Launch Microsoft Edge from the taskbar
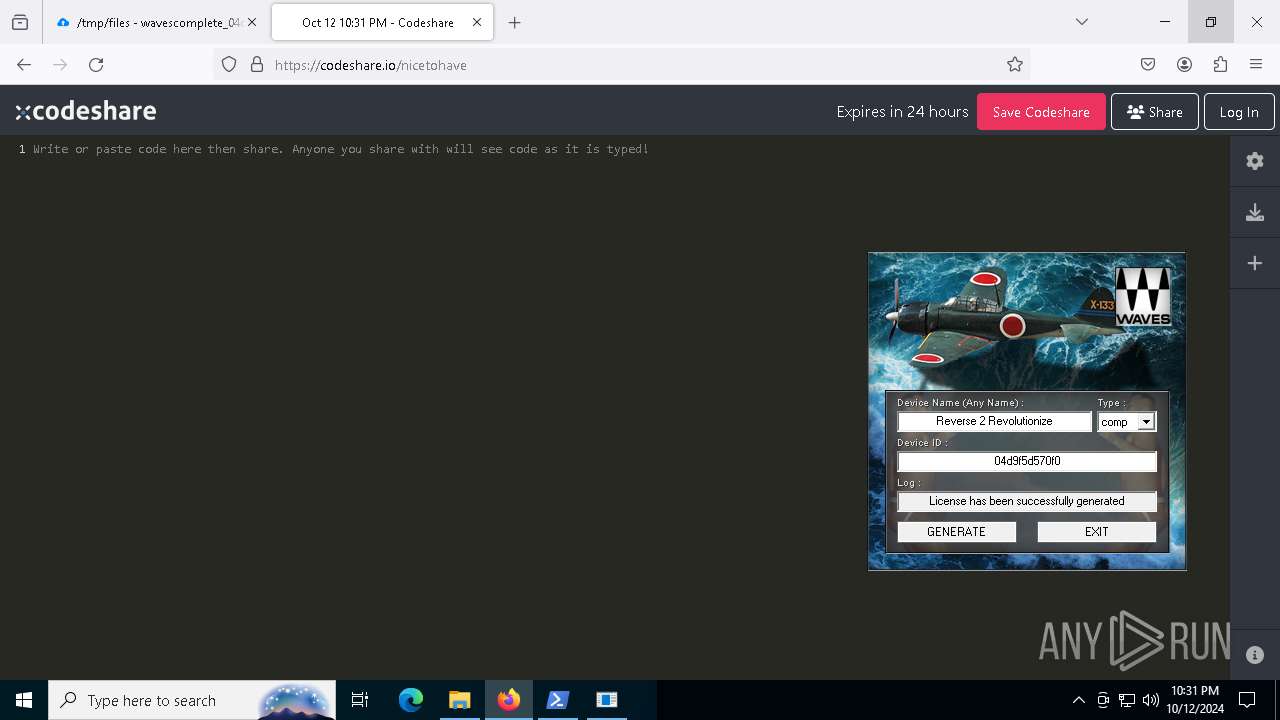This screenshot has height=720, width=1280. tap(411, 700)
